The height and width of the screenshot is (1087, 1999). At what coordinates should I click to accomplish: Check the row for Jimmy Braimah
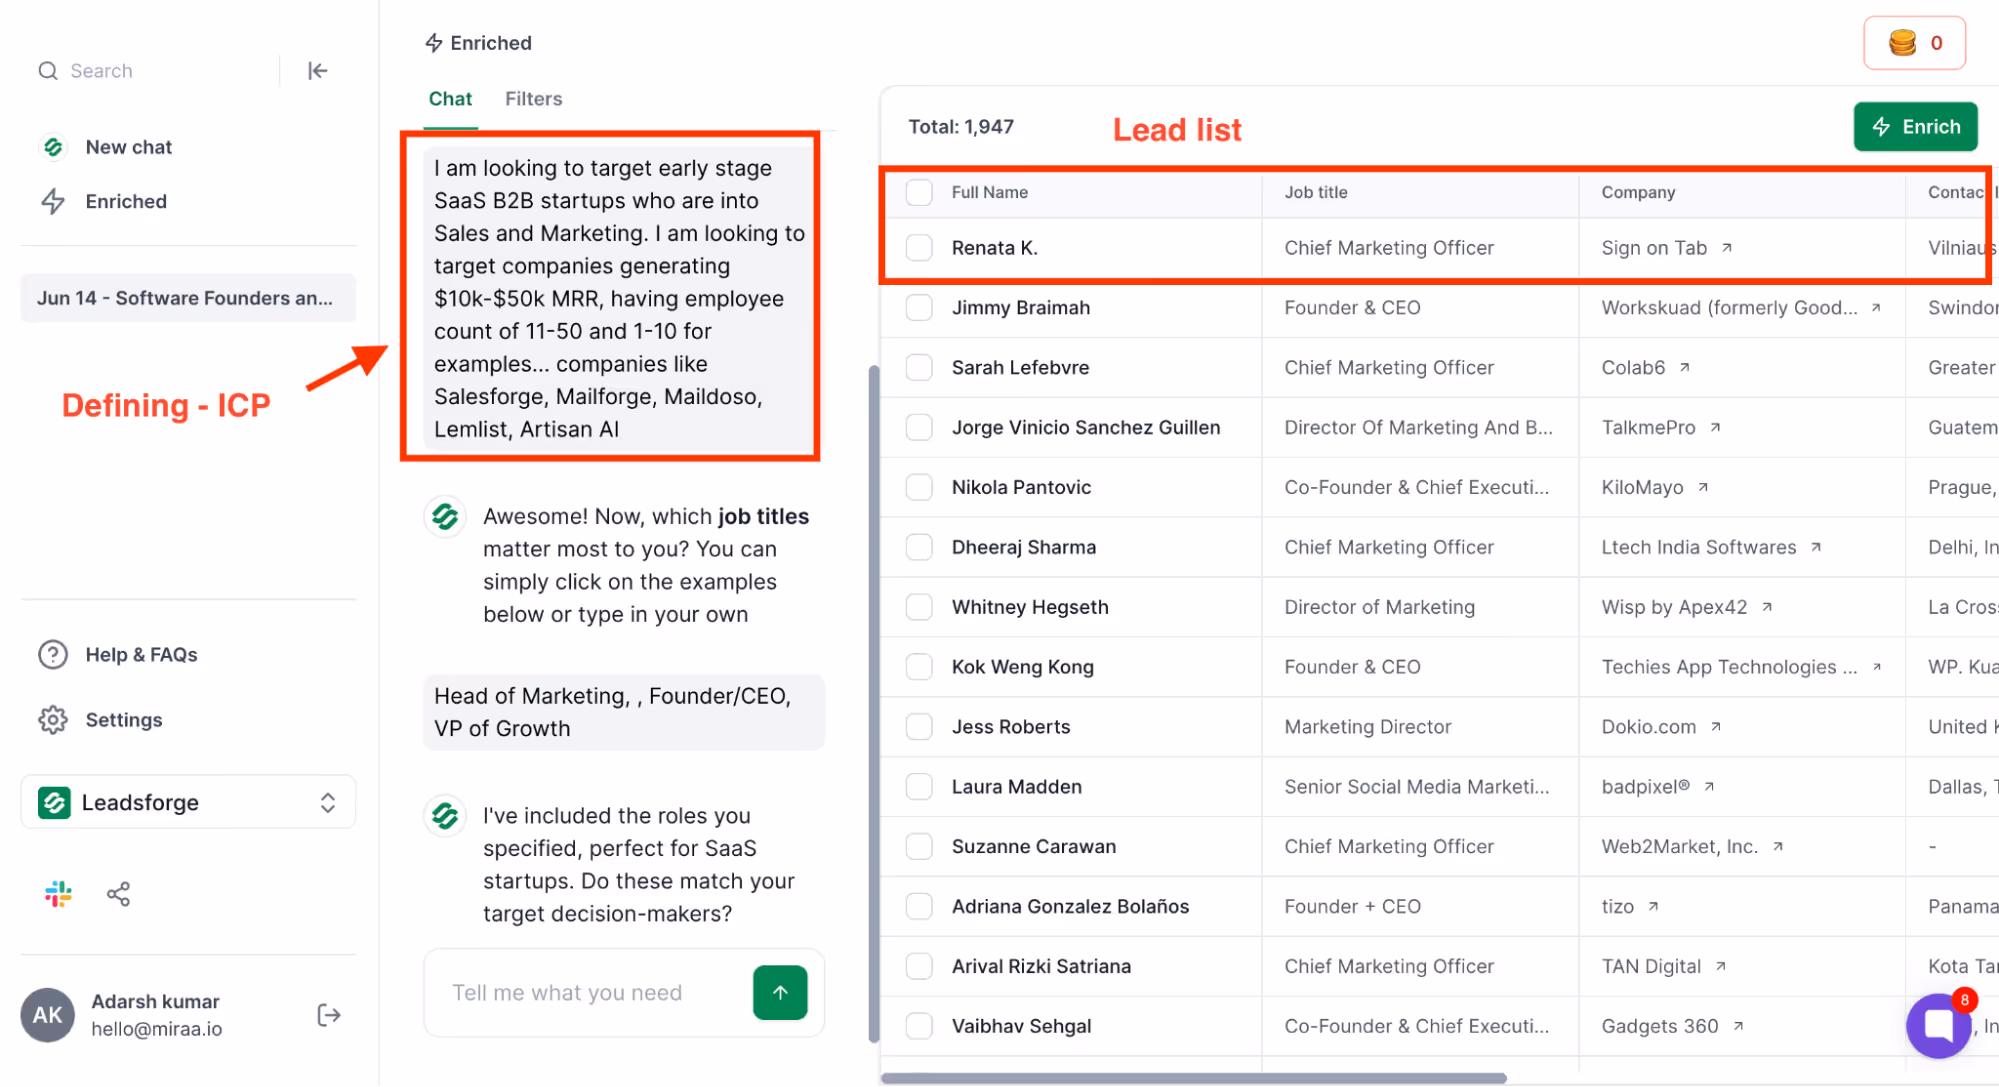(919, 308)
